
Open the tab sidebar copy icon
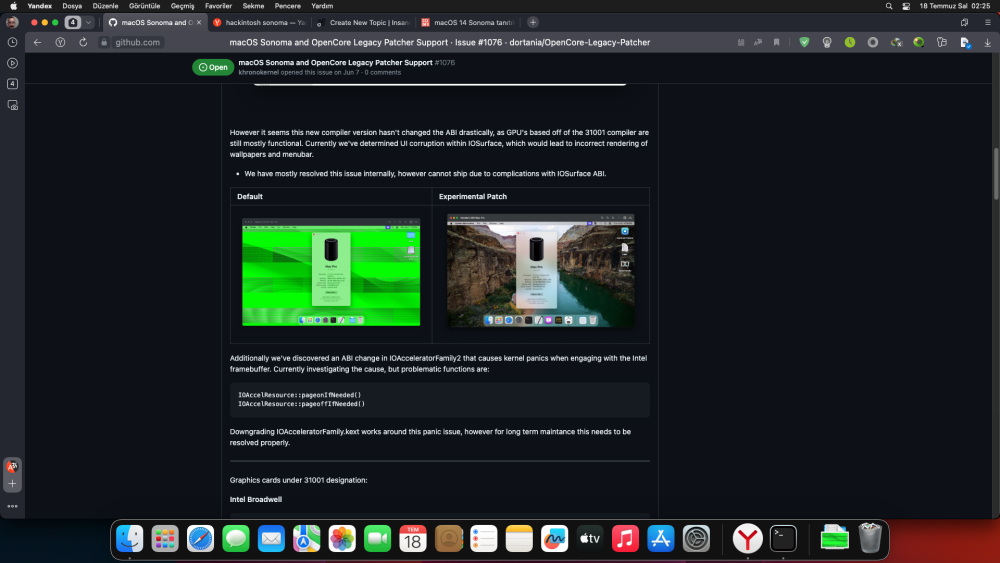[x=964, y=22]
